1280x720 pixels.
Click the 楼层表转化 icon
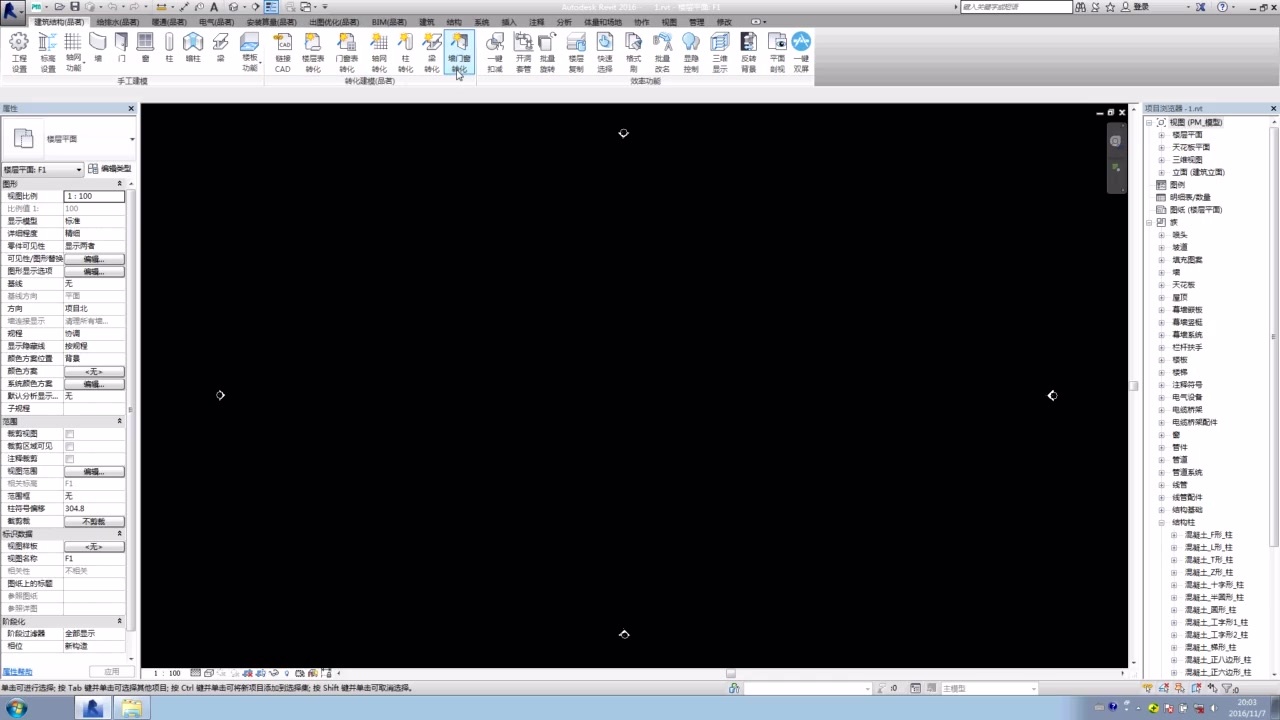click(313, 52)
